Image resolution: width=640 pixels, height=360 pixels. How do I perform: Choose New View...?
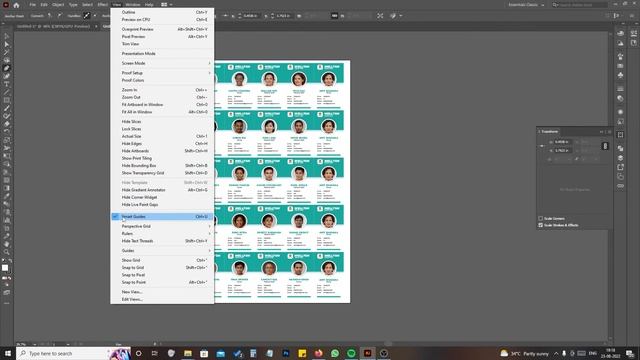162,292
